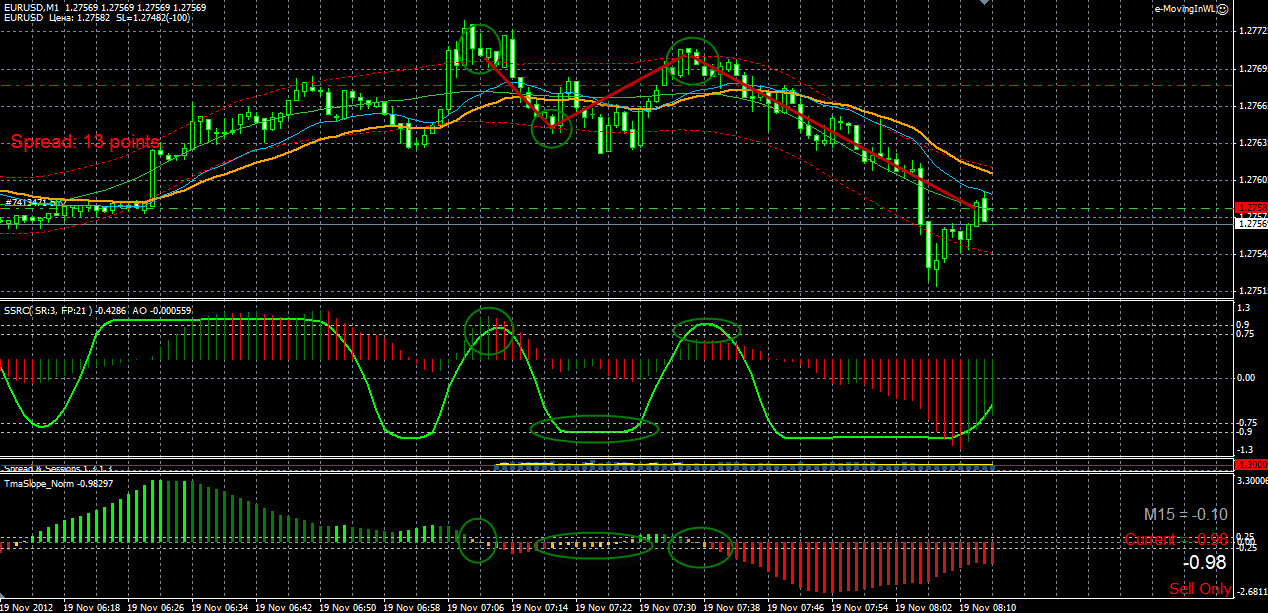Click the 3.3000 TmaSlope scale label
The width and height of the screenshot is (1268, 613).
pyautogui.click(x=1253, y=481)
